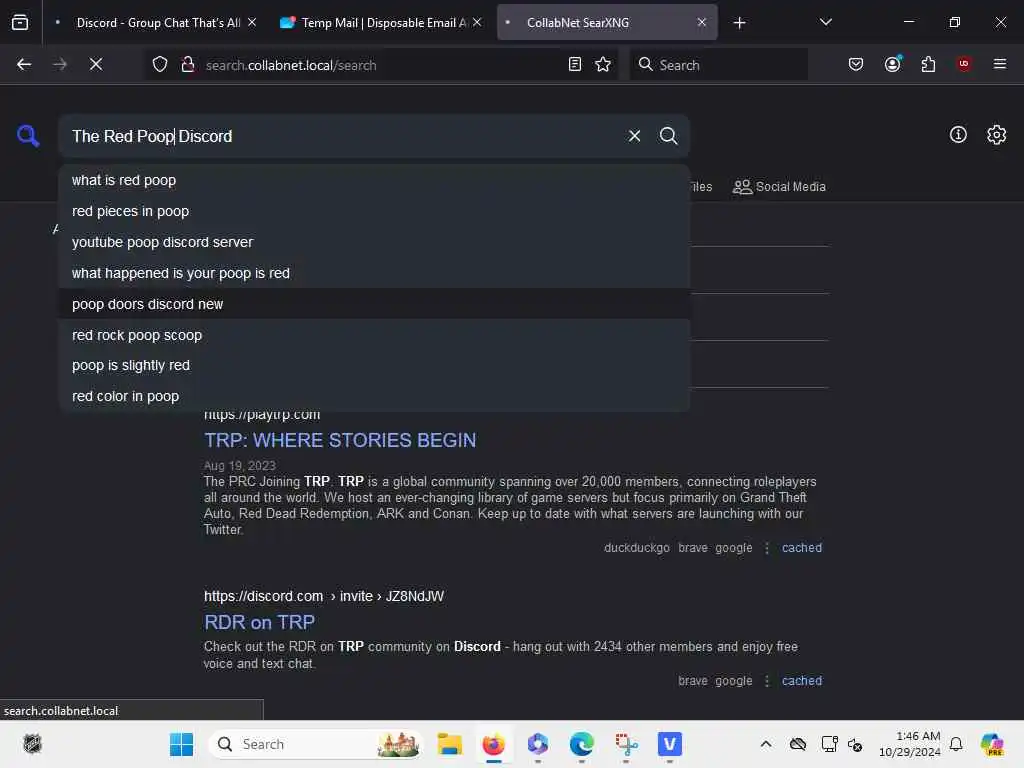
Task: List all tabs dropdown arrow
Action: click(825, 22)
